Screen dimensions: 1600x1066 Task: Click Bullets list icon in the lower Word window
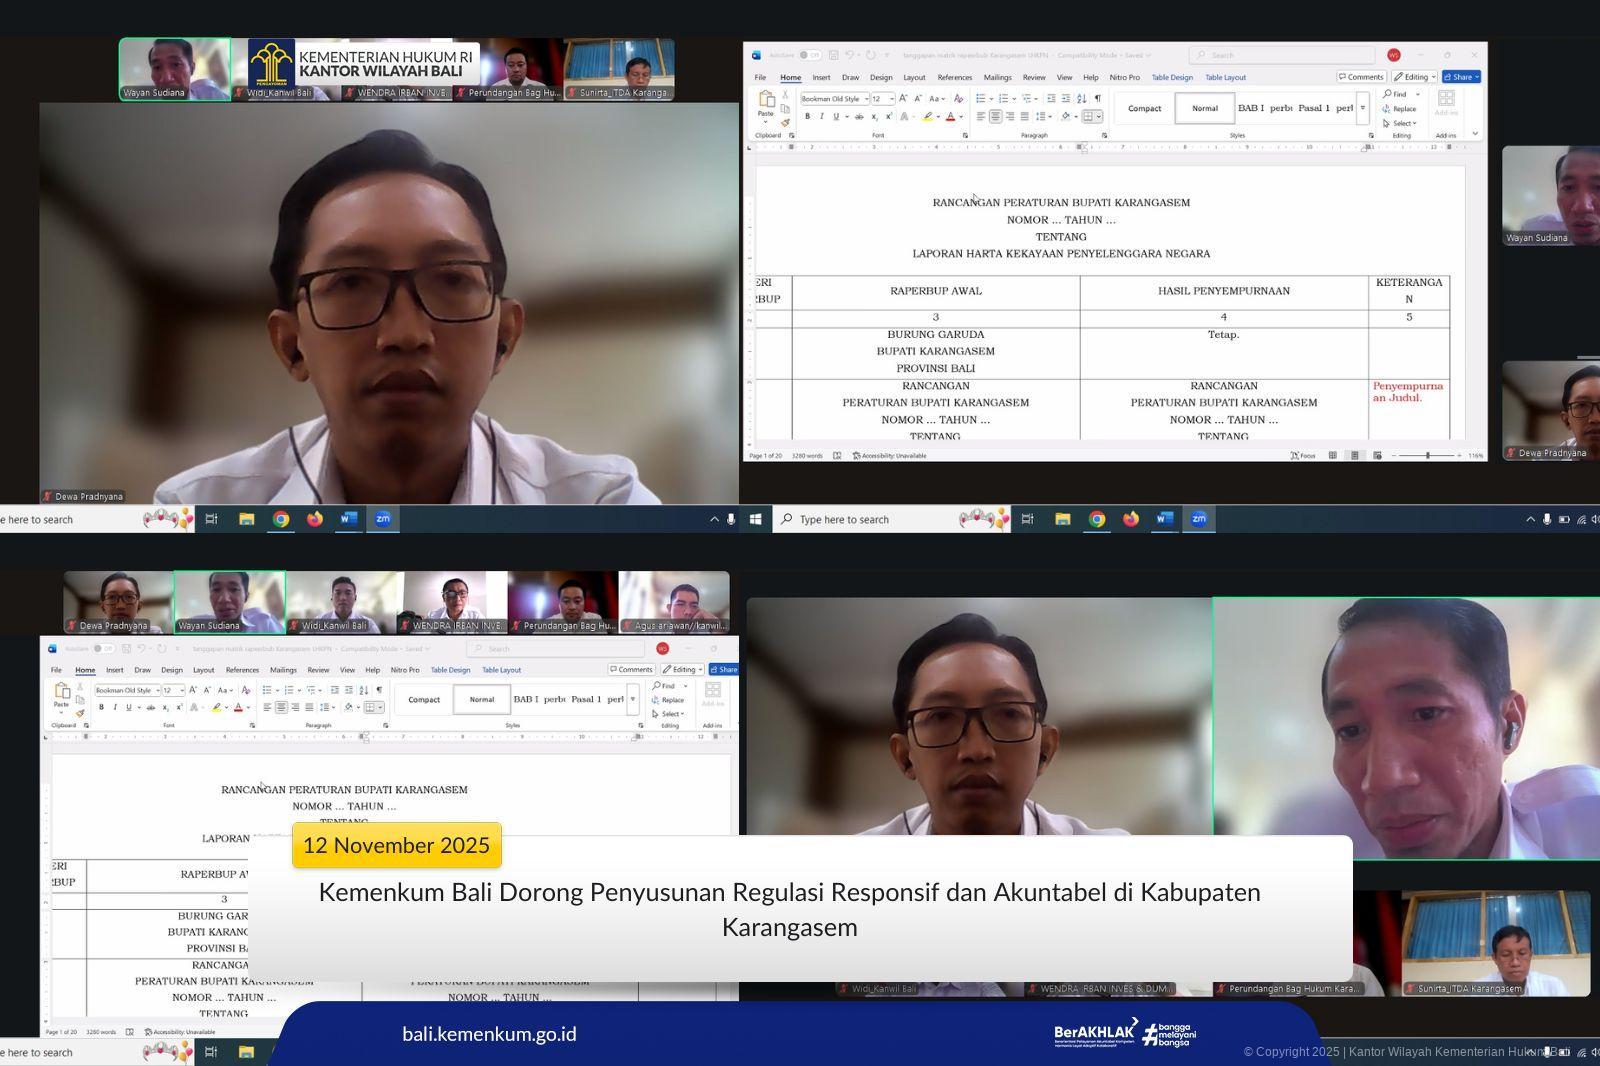(267, 690)
